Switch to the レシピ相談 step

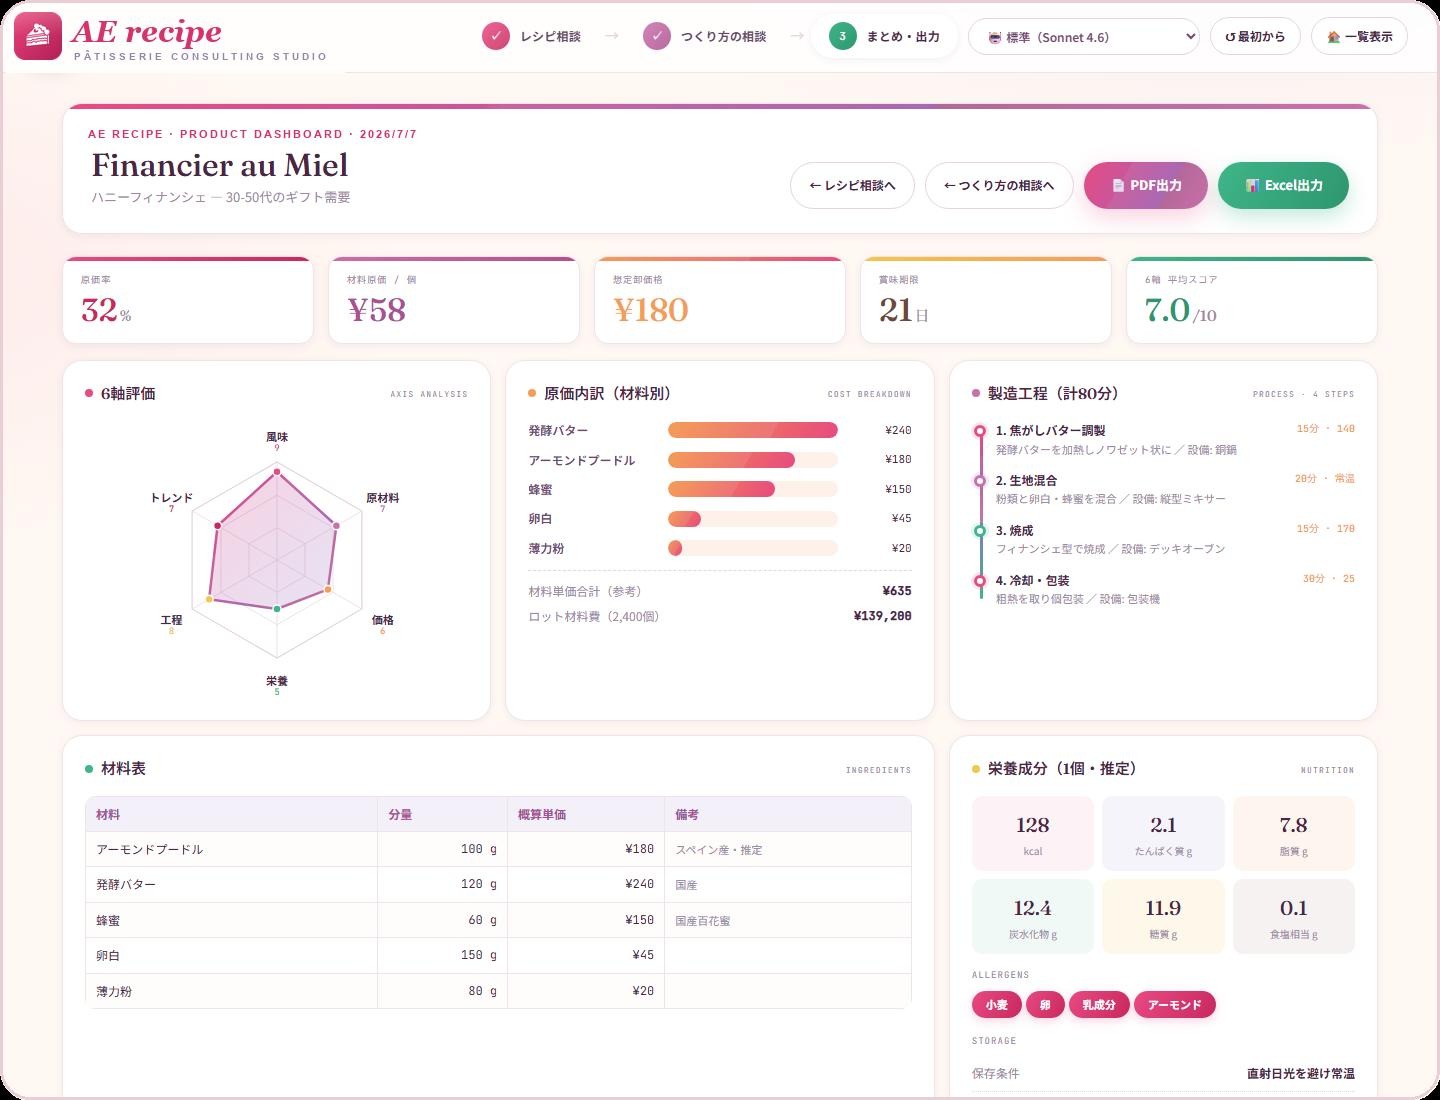click(532, 37)
